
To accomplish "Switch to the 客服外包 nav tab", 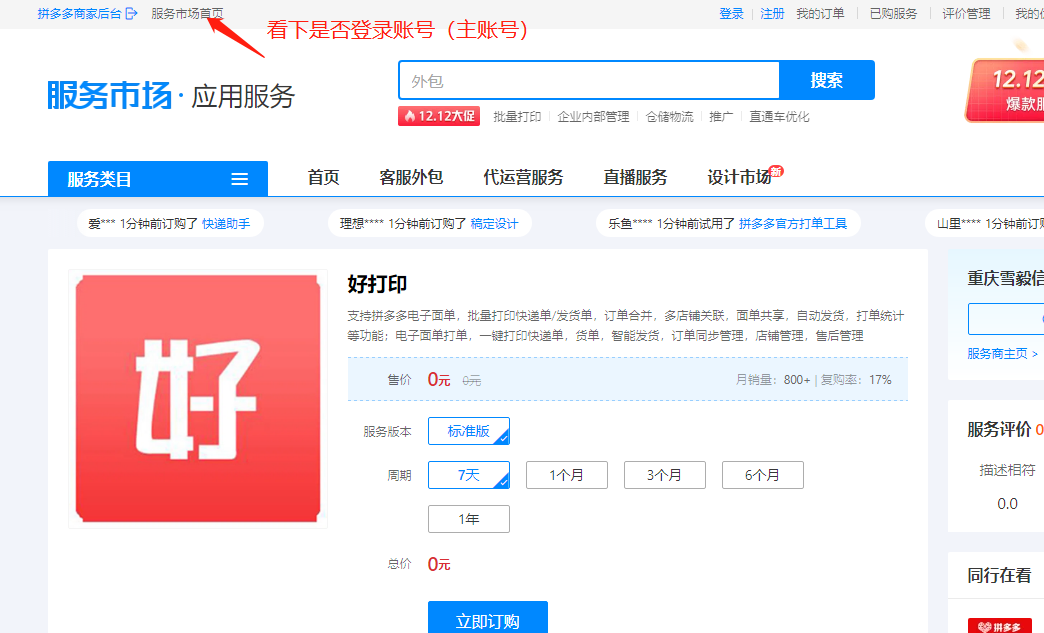I will point(411,177).
